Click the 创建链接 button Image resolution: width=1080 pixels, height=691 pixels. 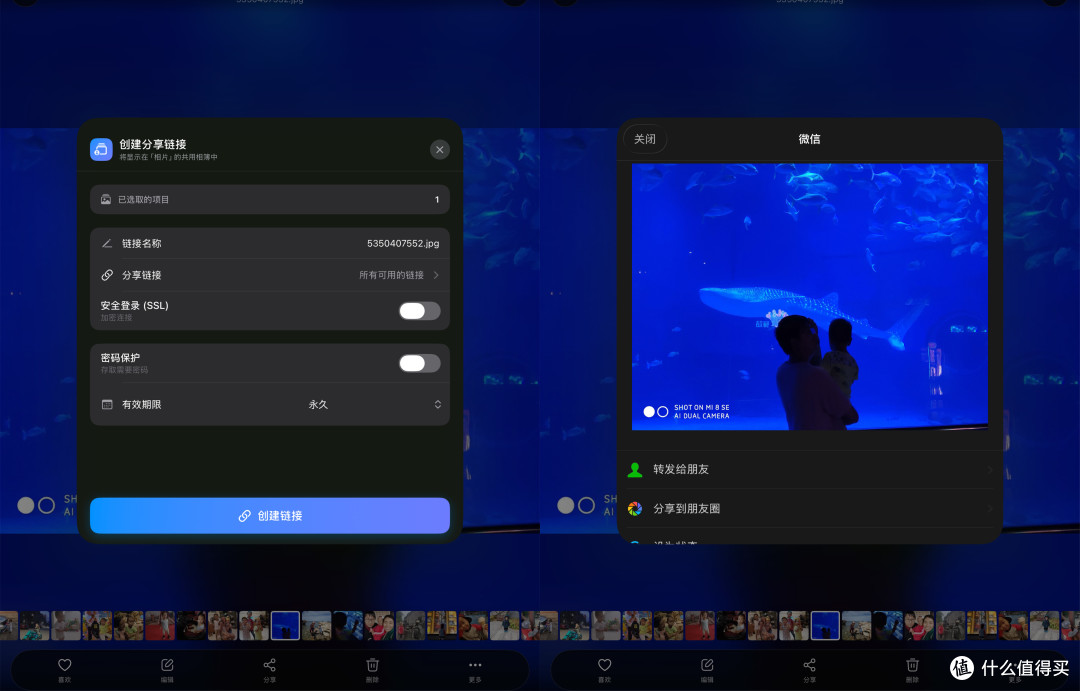[270, 515]
